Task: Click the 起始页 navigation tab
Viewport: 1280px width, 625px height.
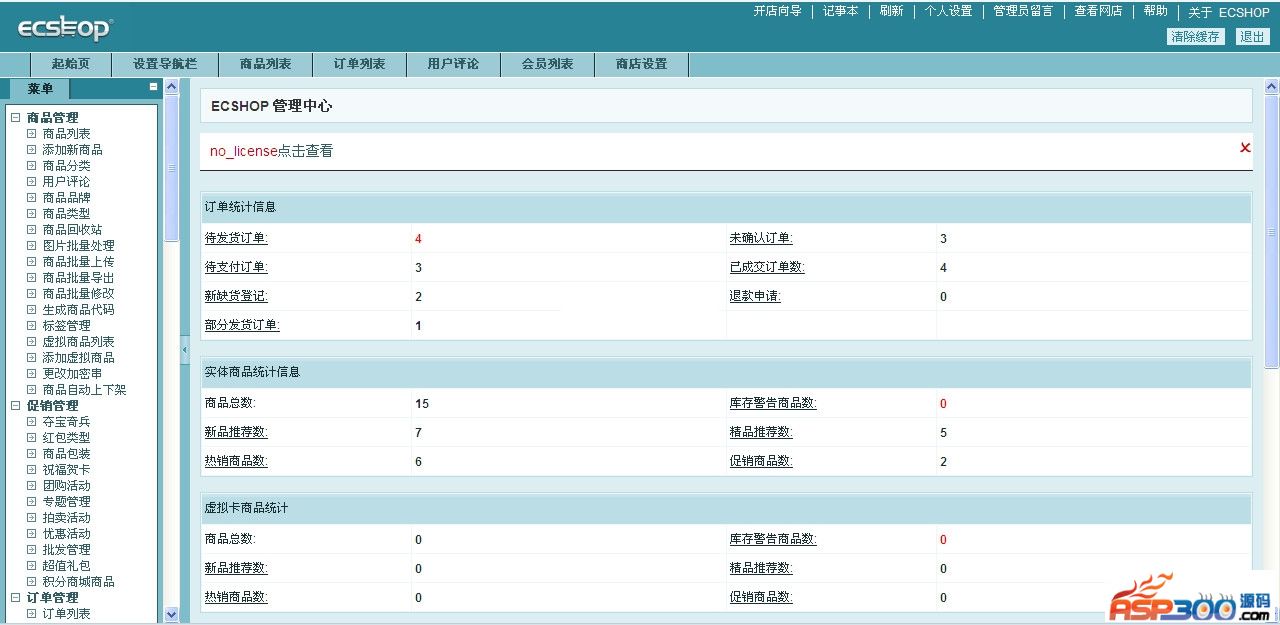Action: (71, 64)
